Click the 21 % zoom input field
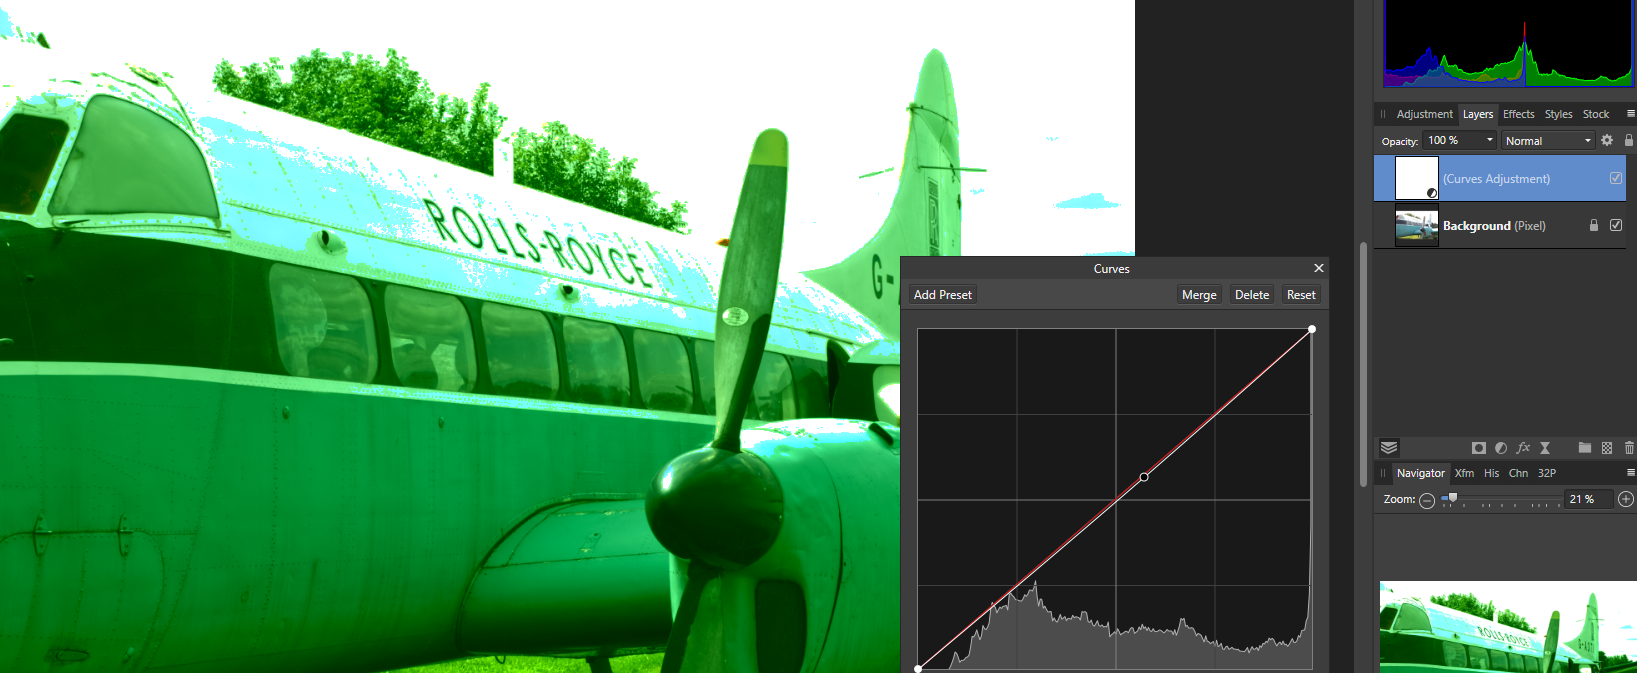Screen dimensions: 1637x673 pyautogui.click(x=1589, y=499)
